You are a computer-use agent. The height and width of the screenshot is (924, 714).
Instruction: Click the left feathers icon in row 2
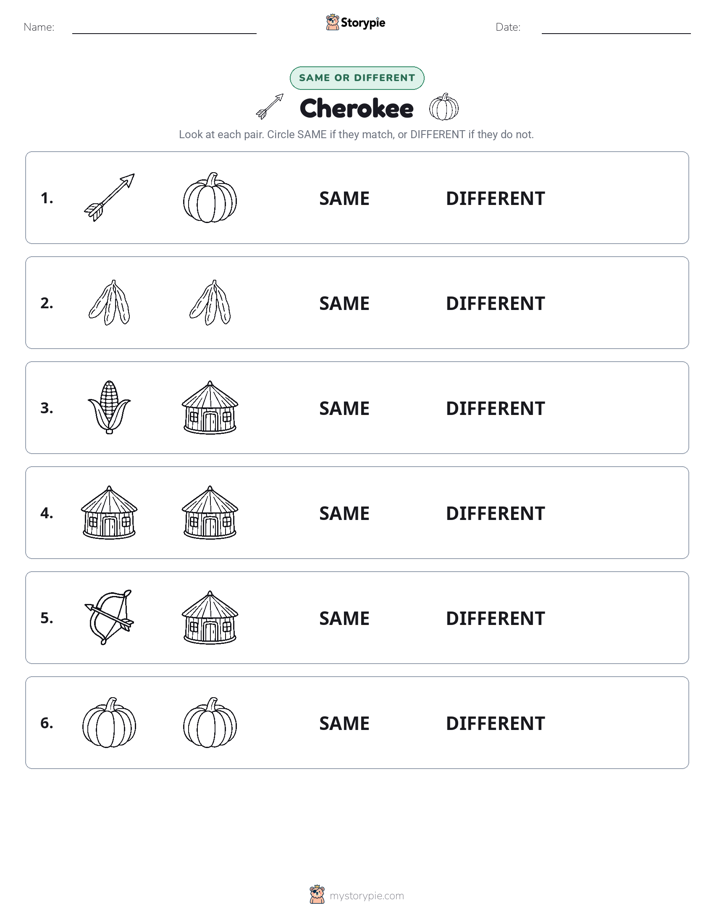point(109,302)
